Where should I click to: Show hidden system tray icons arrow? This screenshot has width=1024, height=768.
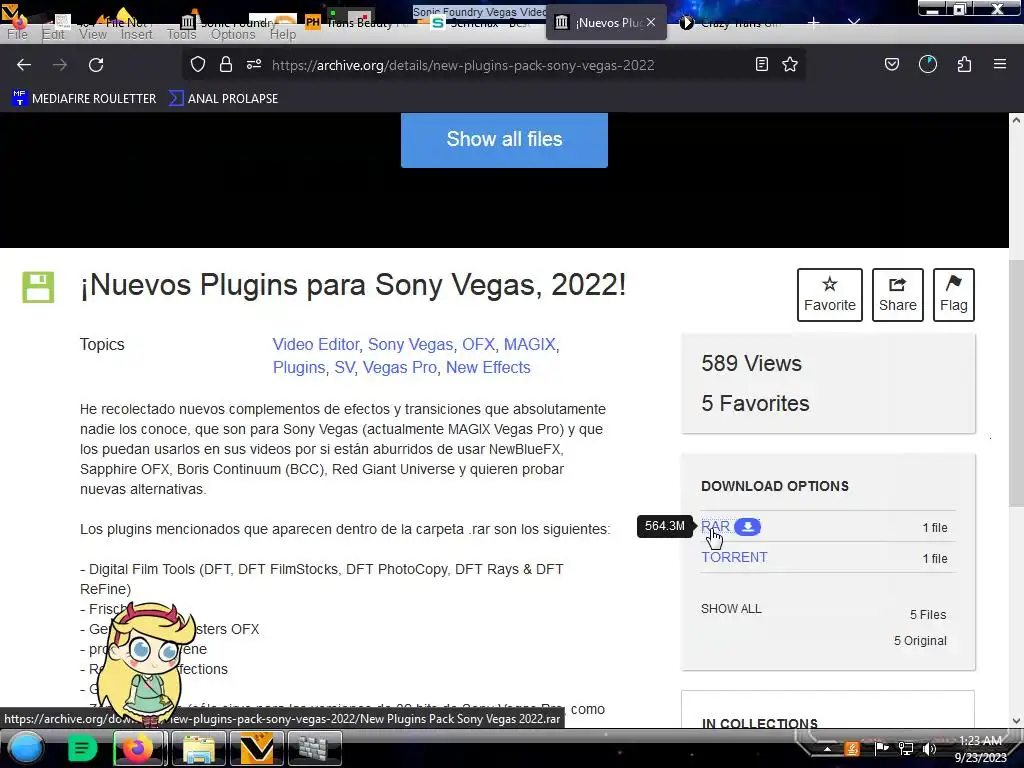tap(827, 748)
